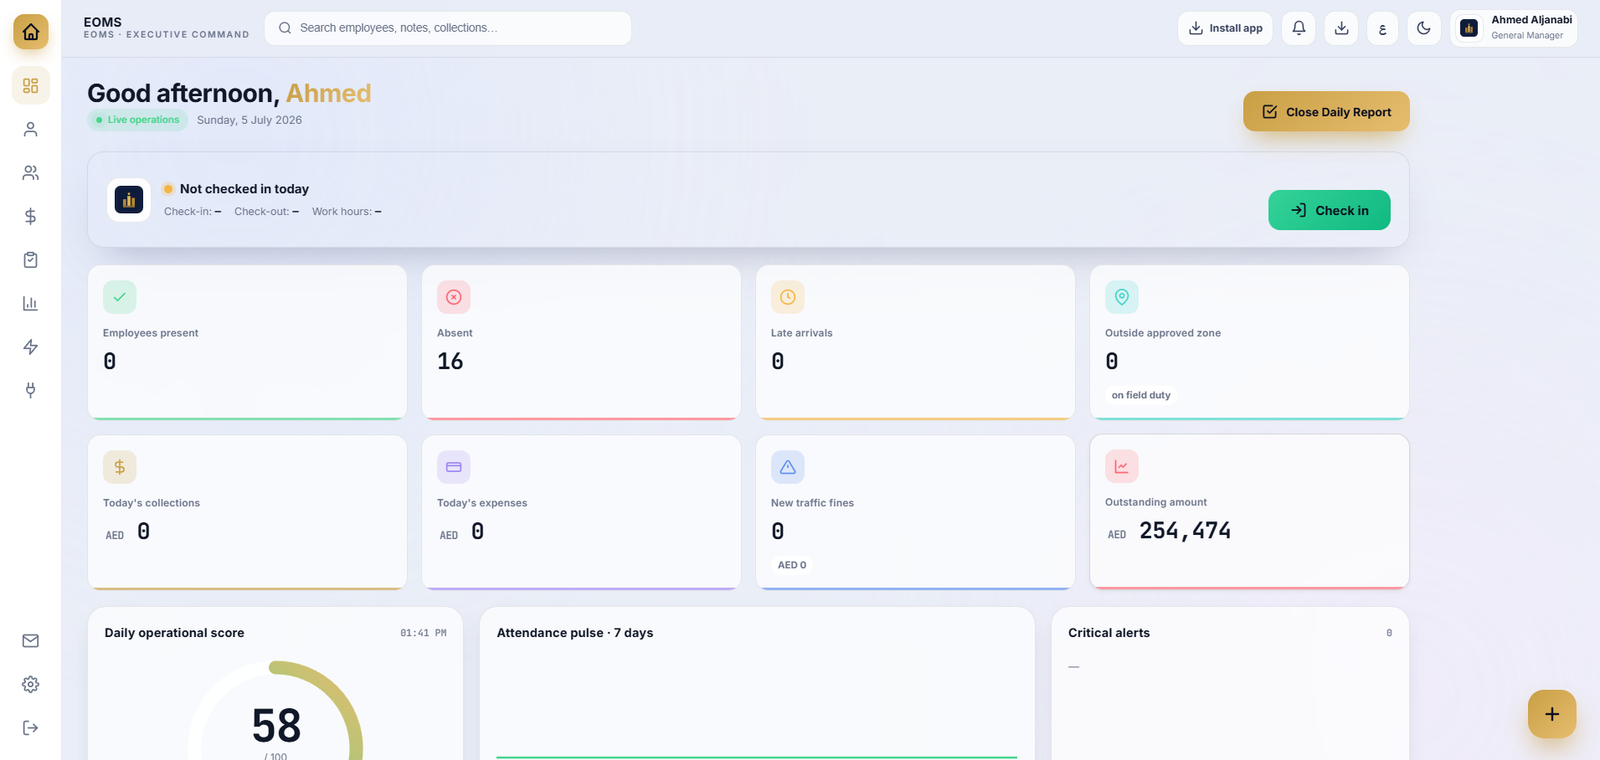The height and width of the screenshot is (760, 1600).
Task: Click the 01:41 PM timestamp
Action: [x=423, y=633]
